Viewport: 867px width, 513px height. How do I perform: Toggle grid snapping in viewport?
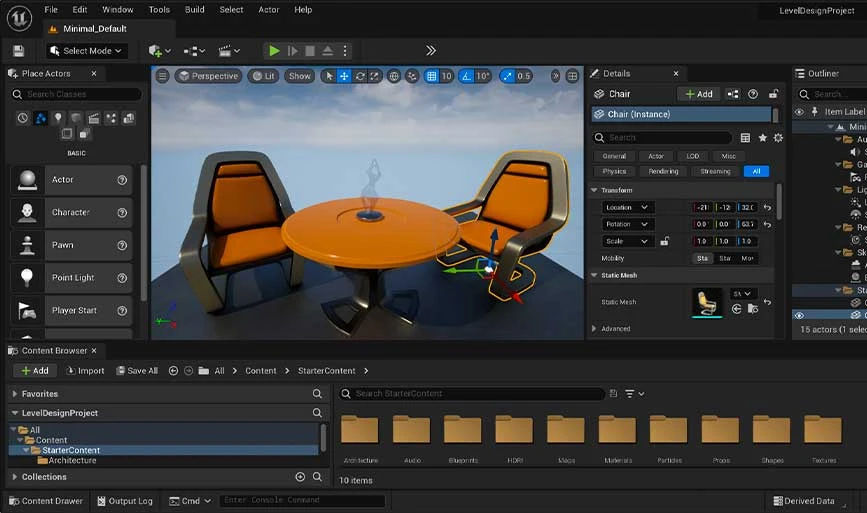pyautogui.click(x=432, y=76)
